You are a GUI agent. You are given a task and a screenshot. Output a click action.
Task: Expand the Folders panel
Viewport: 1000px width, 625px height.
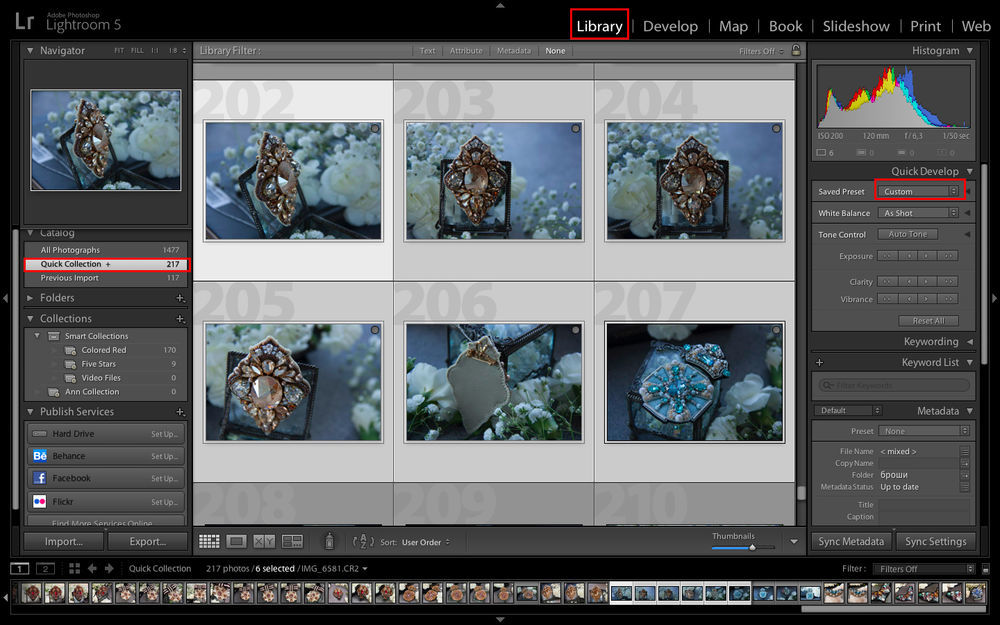tap(30, 298)
